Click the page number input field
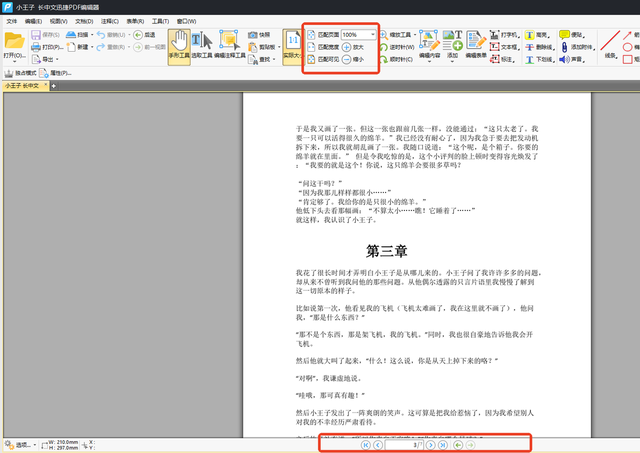The height and width of the screenshot is (453, 640). tap(404, 445)
